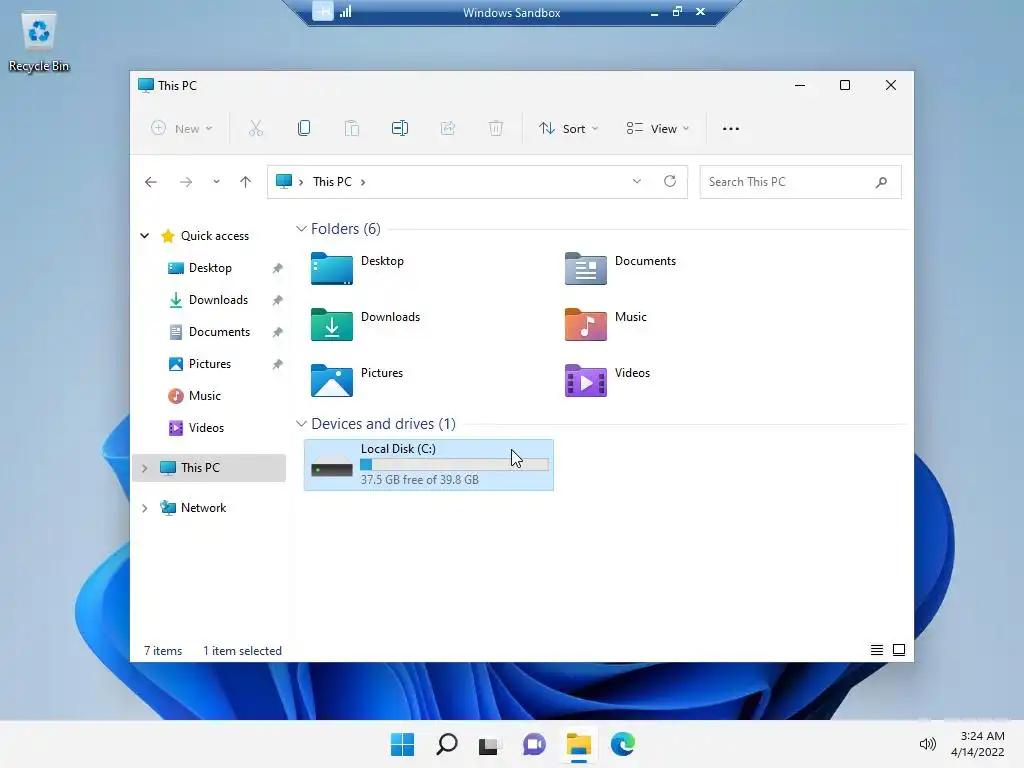Viewport: 1024px width, 768px height.
Task: Open address bar history dropdown chevron
Action: pyautogui.click(x=637, y=182)
